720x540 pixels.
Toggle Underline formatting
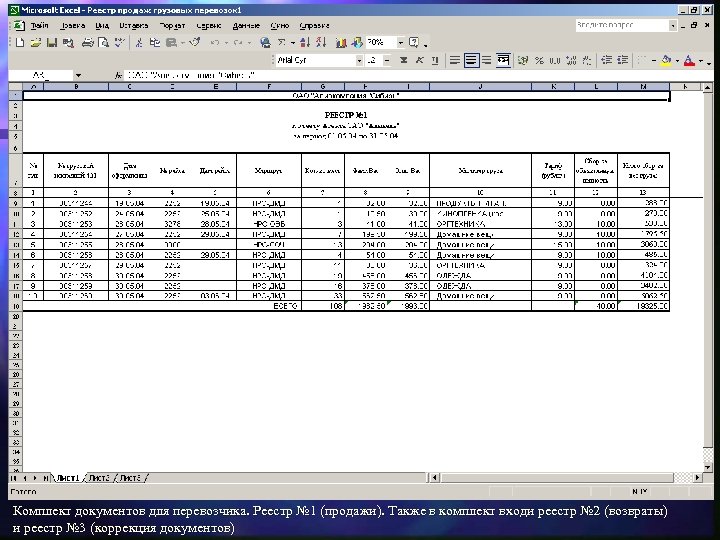(435, 60)
